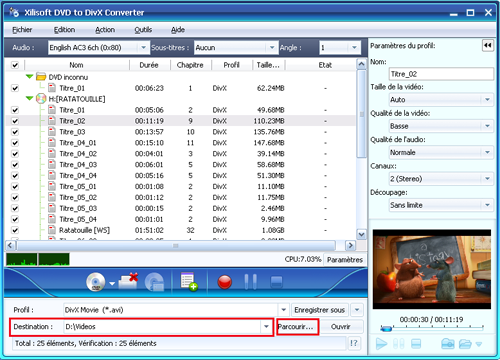This screenshot has width=500, height=360.
Task: Start conversion with the red record button
Action: pyautogui.click(x=225, y=282)
